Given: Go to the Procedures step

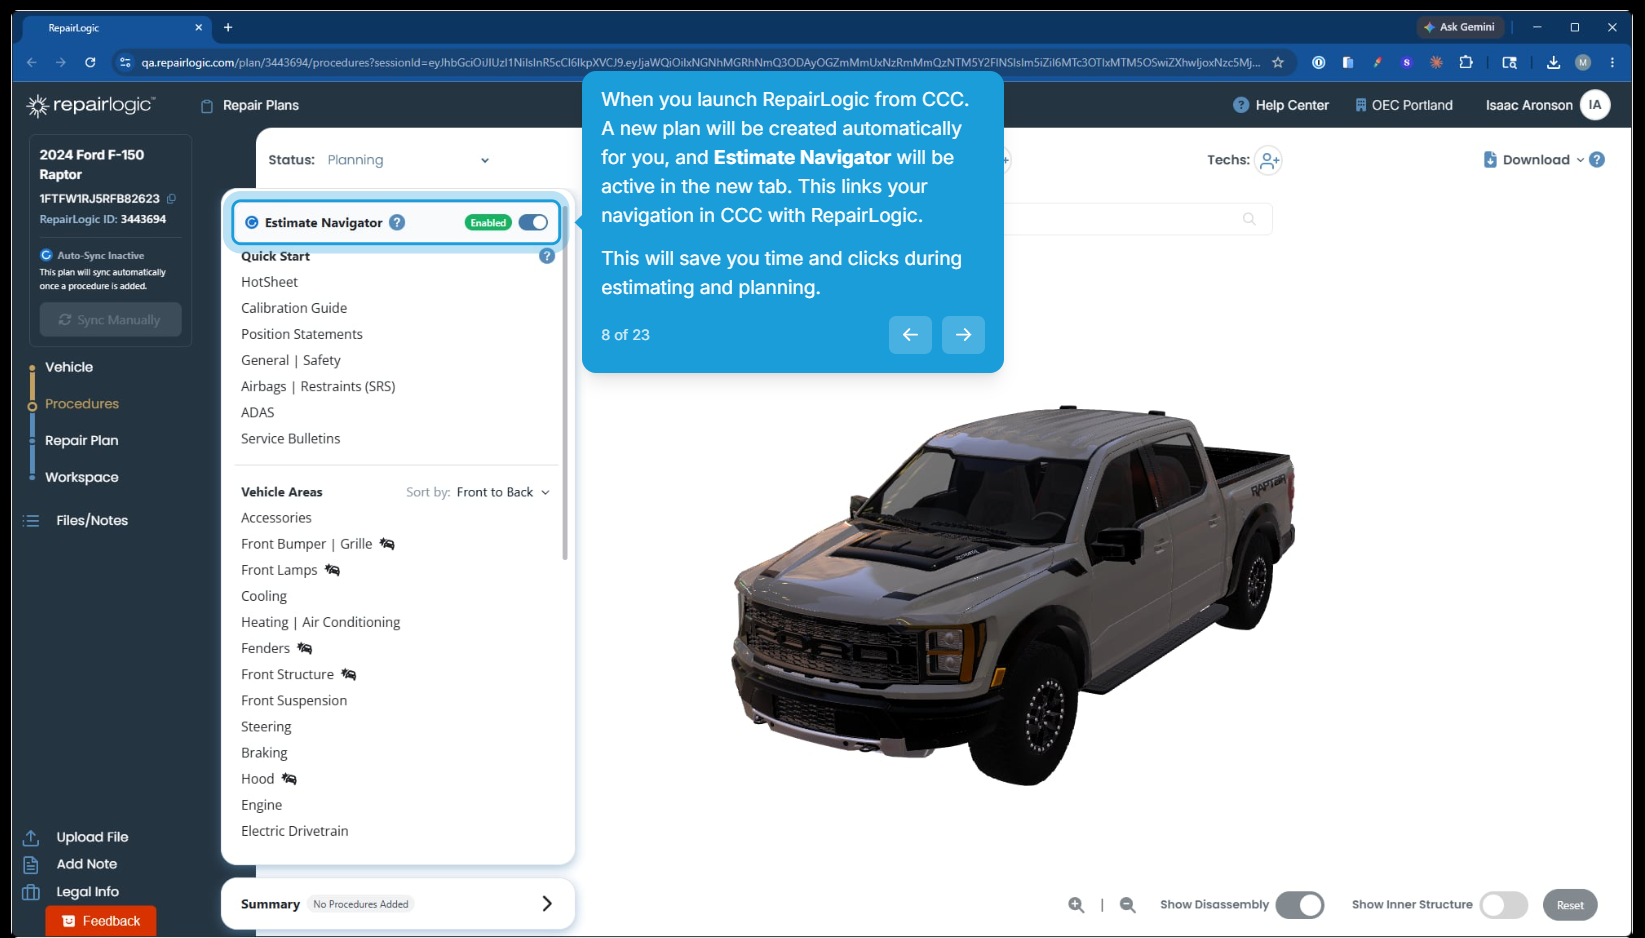Looking at the screenshot, I should coord(82,404).
